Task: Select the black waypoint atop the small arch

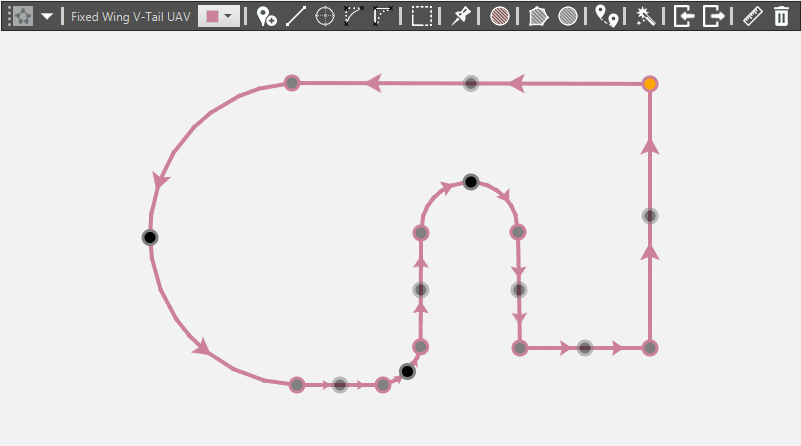Action: point(470,182)
